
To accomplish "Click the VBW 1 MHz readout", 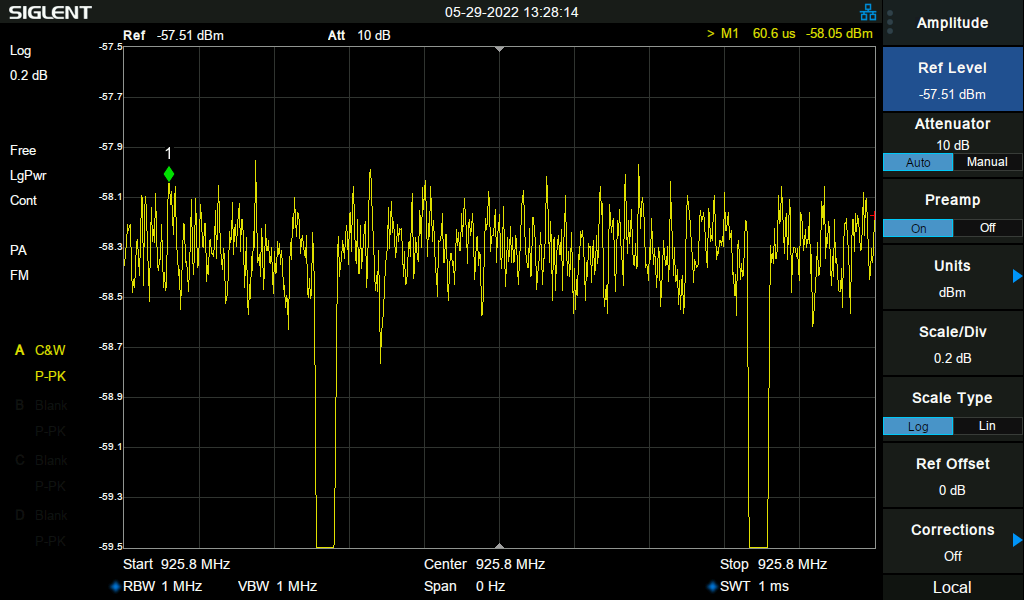I will [277, 586].
